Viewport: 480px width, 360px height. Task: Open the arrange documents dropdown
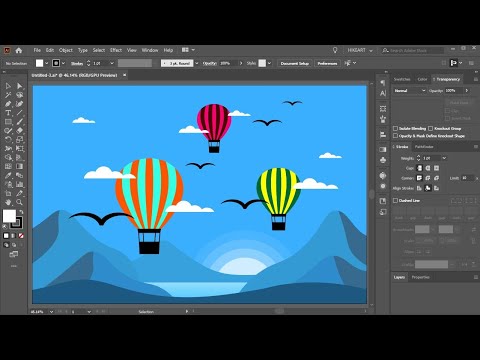(188, 50)
